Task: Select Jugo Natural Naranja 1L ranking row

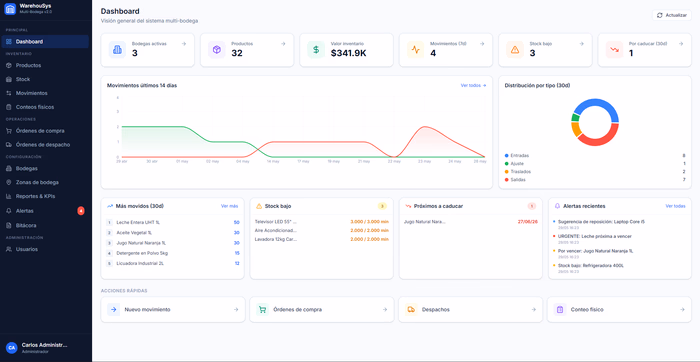Action: click(173, 243)
